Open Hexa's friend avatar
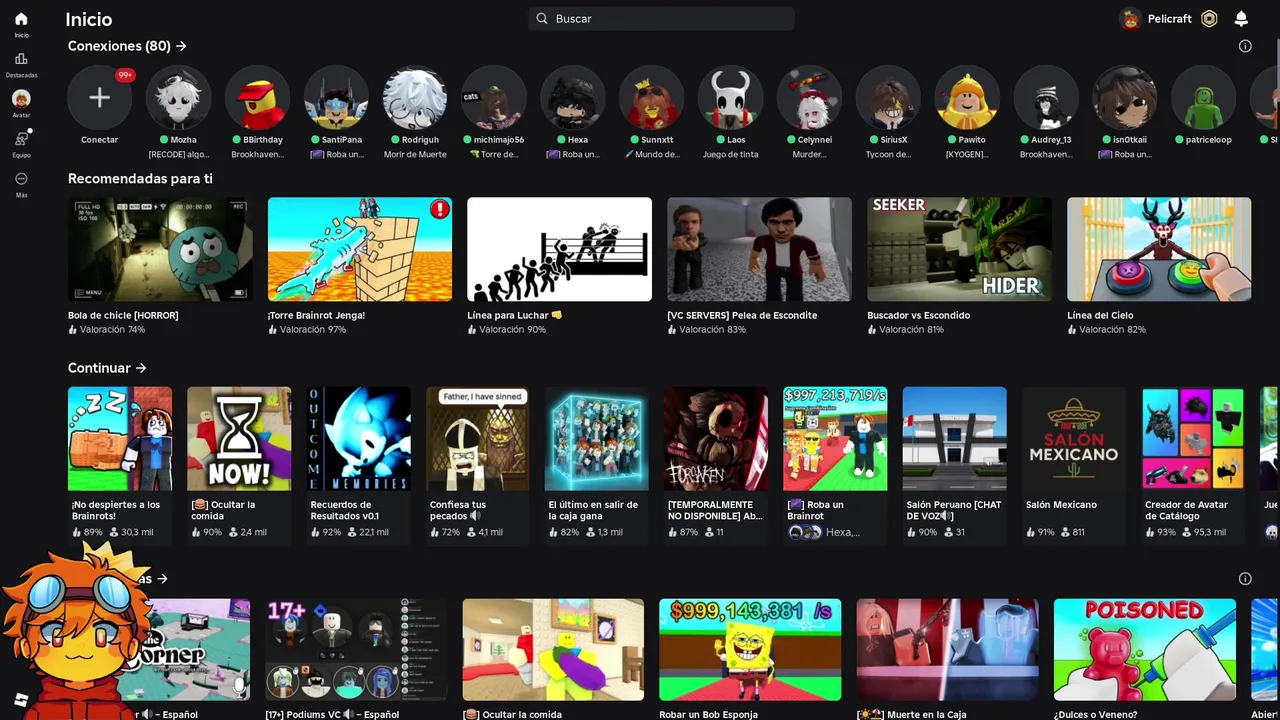 573,97
